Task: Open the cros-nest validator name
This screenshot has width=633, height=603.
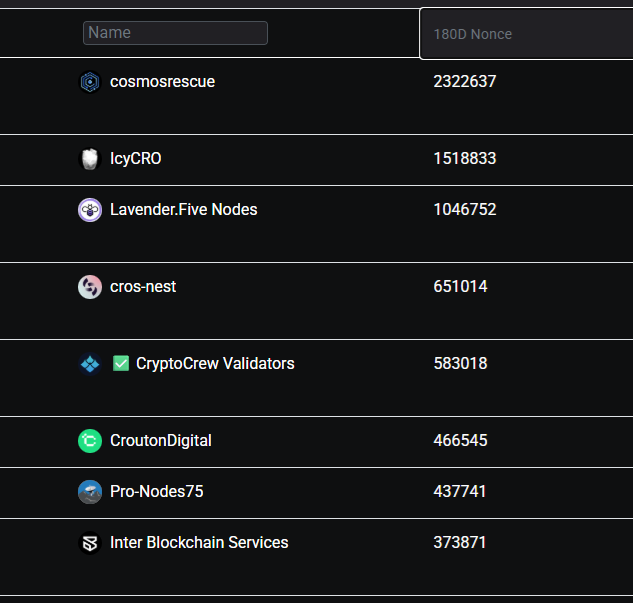Action: [143, 287]
